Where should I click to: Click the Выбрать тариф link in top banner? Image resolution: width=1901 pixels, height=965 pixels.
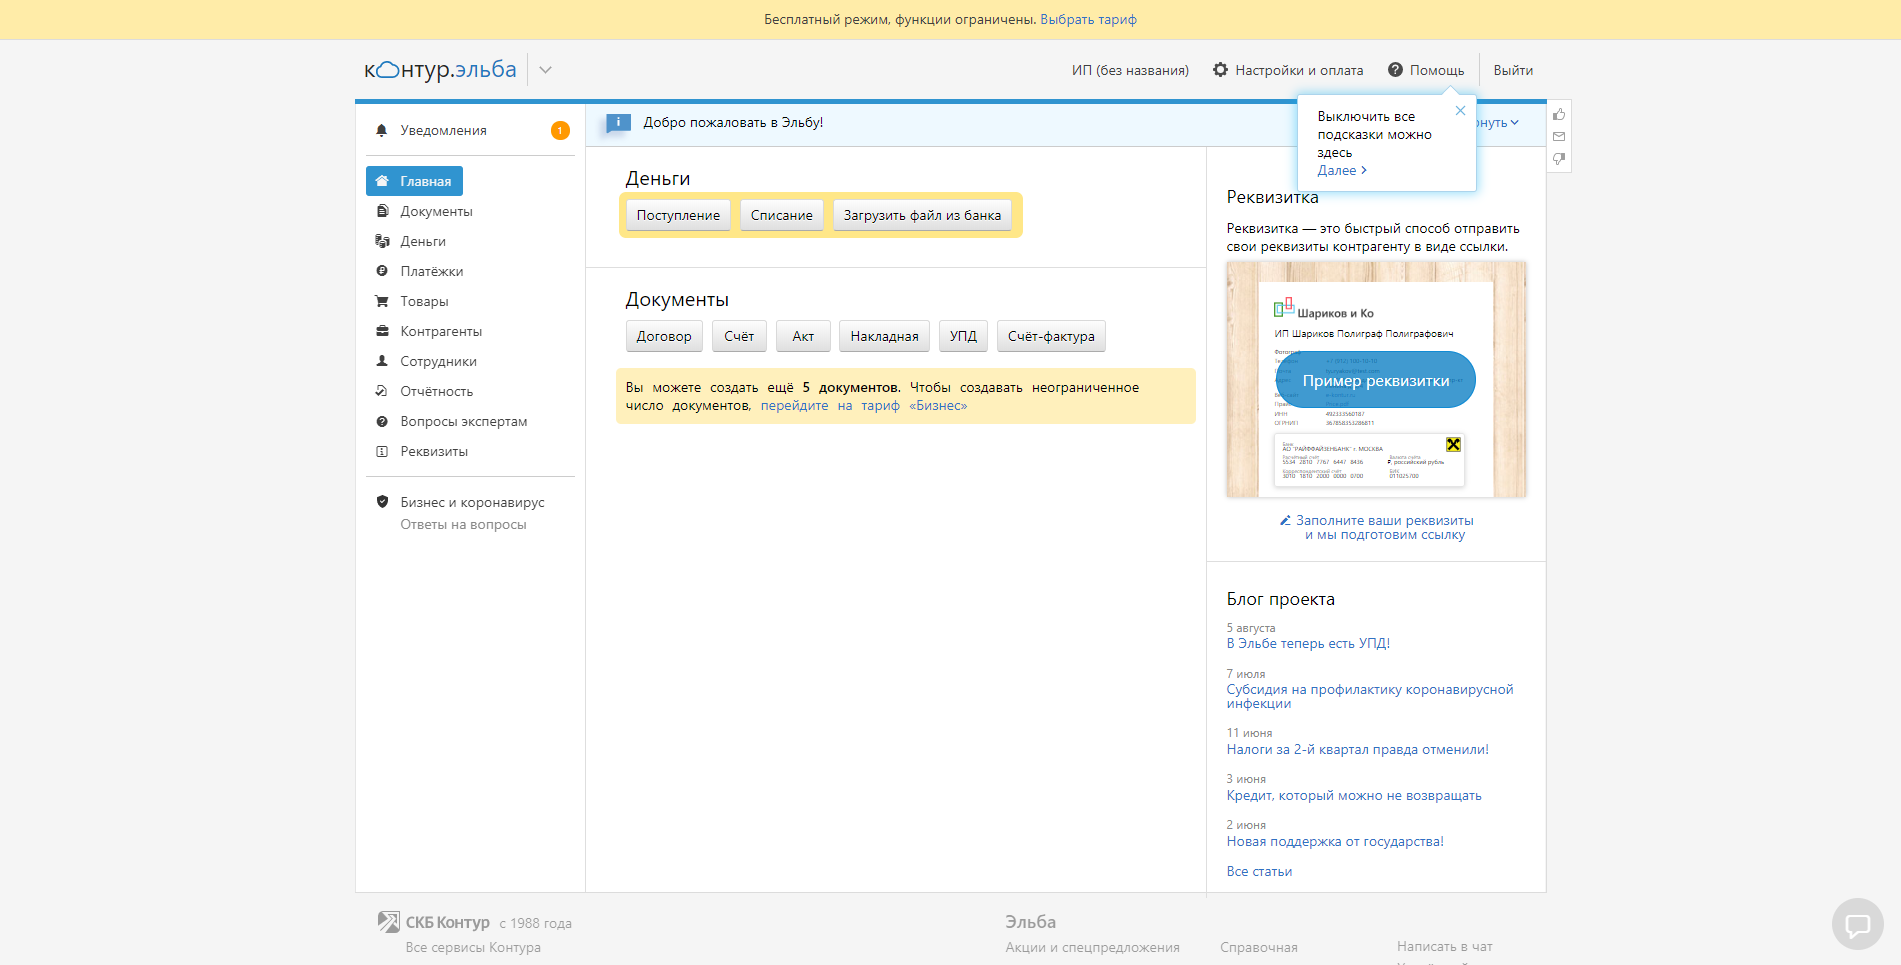click(1088, 19)
